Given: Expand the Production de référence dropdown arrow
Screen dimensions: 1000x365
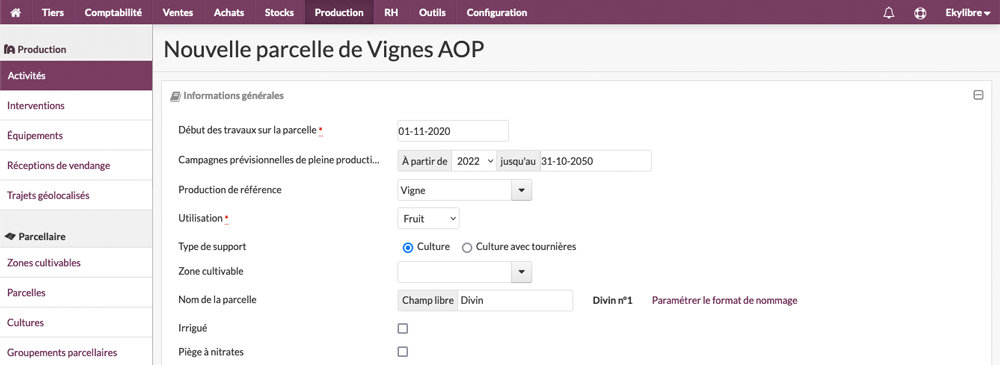Looking at the screenshot, I should [x=522, y=190].
